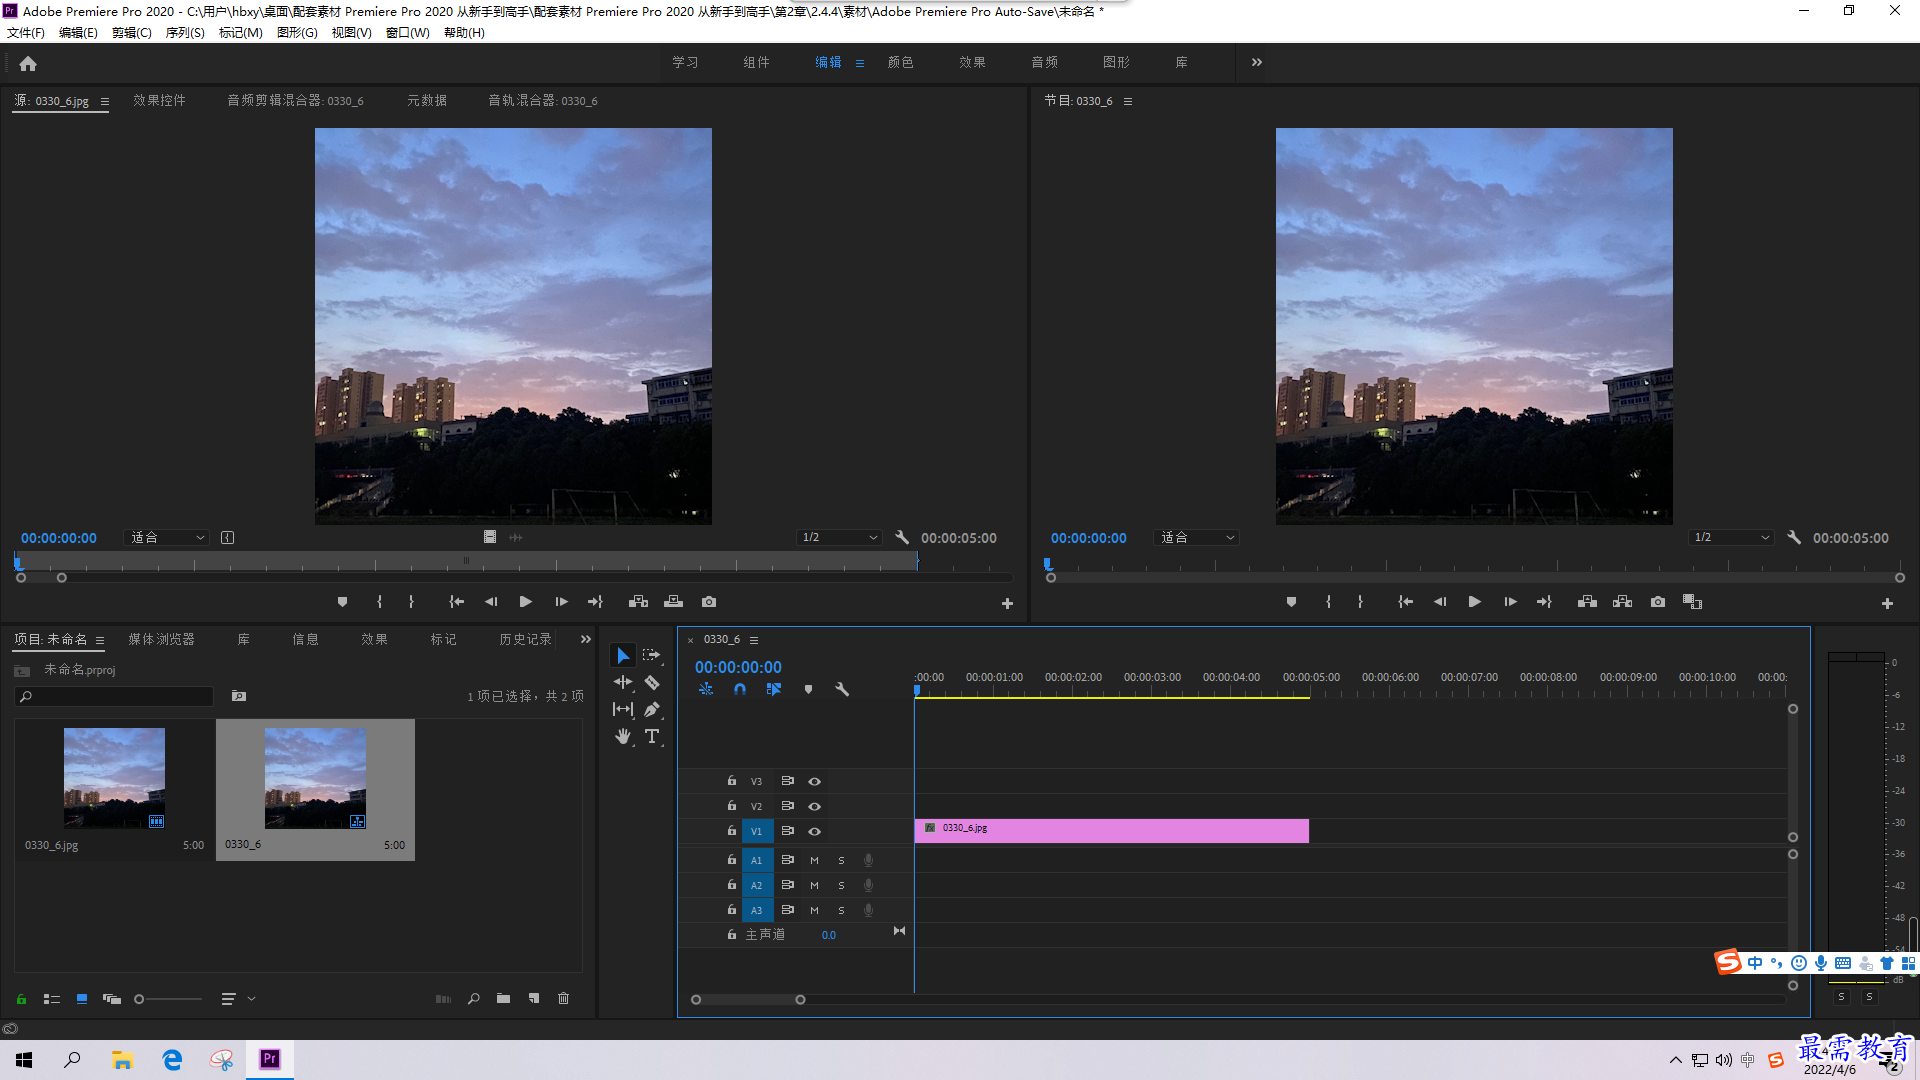The width and height of the screenshot is (1920, 1080).
Task: Open Program monitor settings wrench
Action: [x=1794, y=538]
